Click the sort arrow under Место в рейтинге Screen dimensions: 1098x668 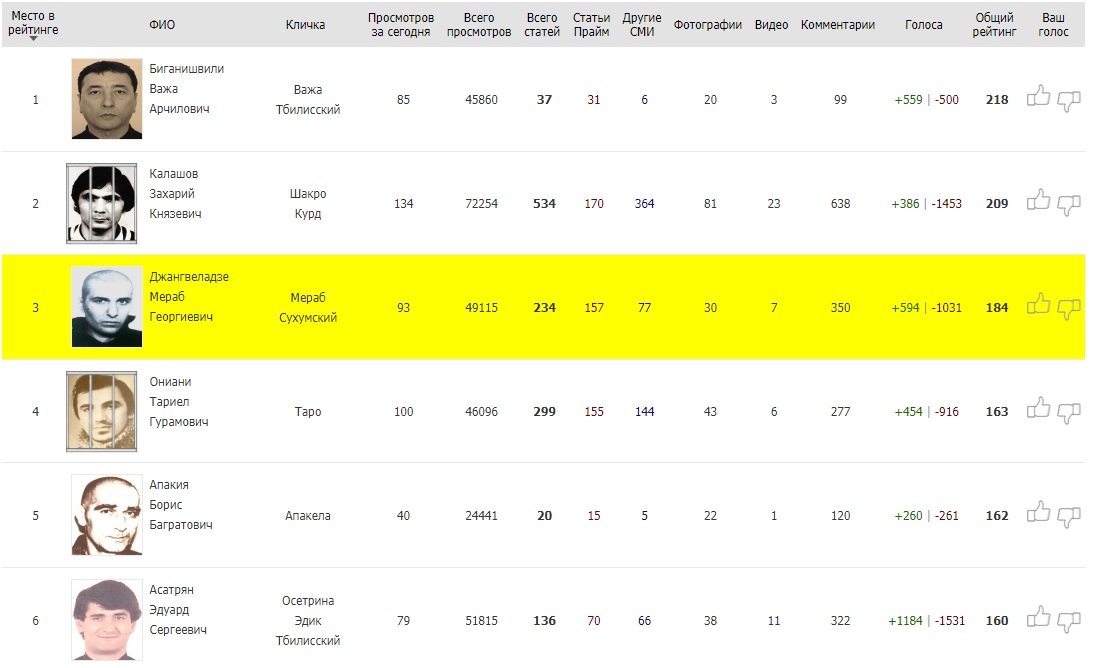tap(33, 38)
